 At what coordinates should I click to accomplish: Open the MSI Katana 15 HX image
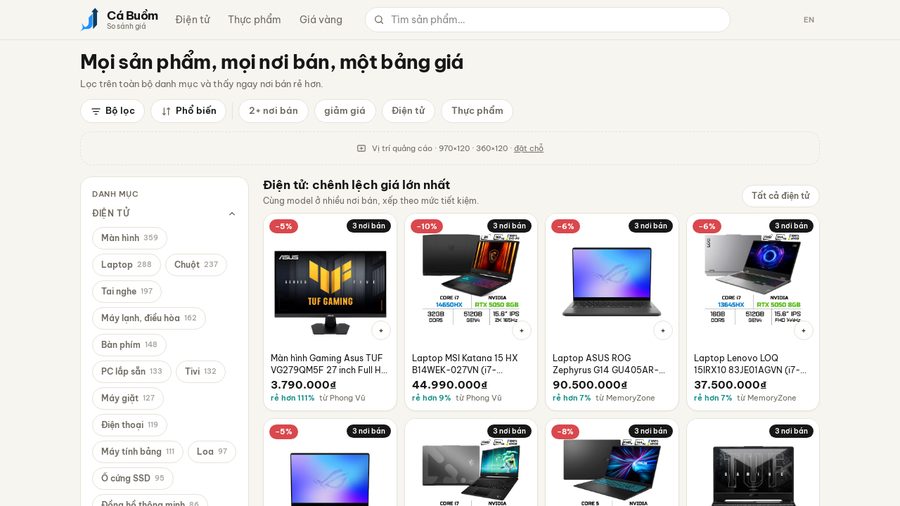471,281
